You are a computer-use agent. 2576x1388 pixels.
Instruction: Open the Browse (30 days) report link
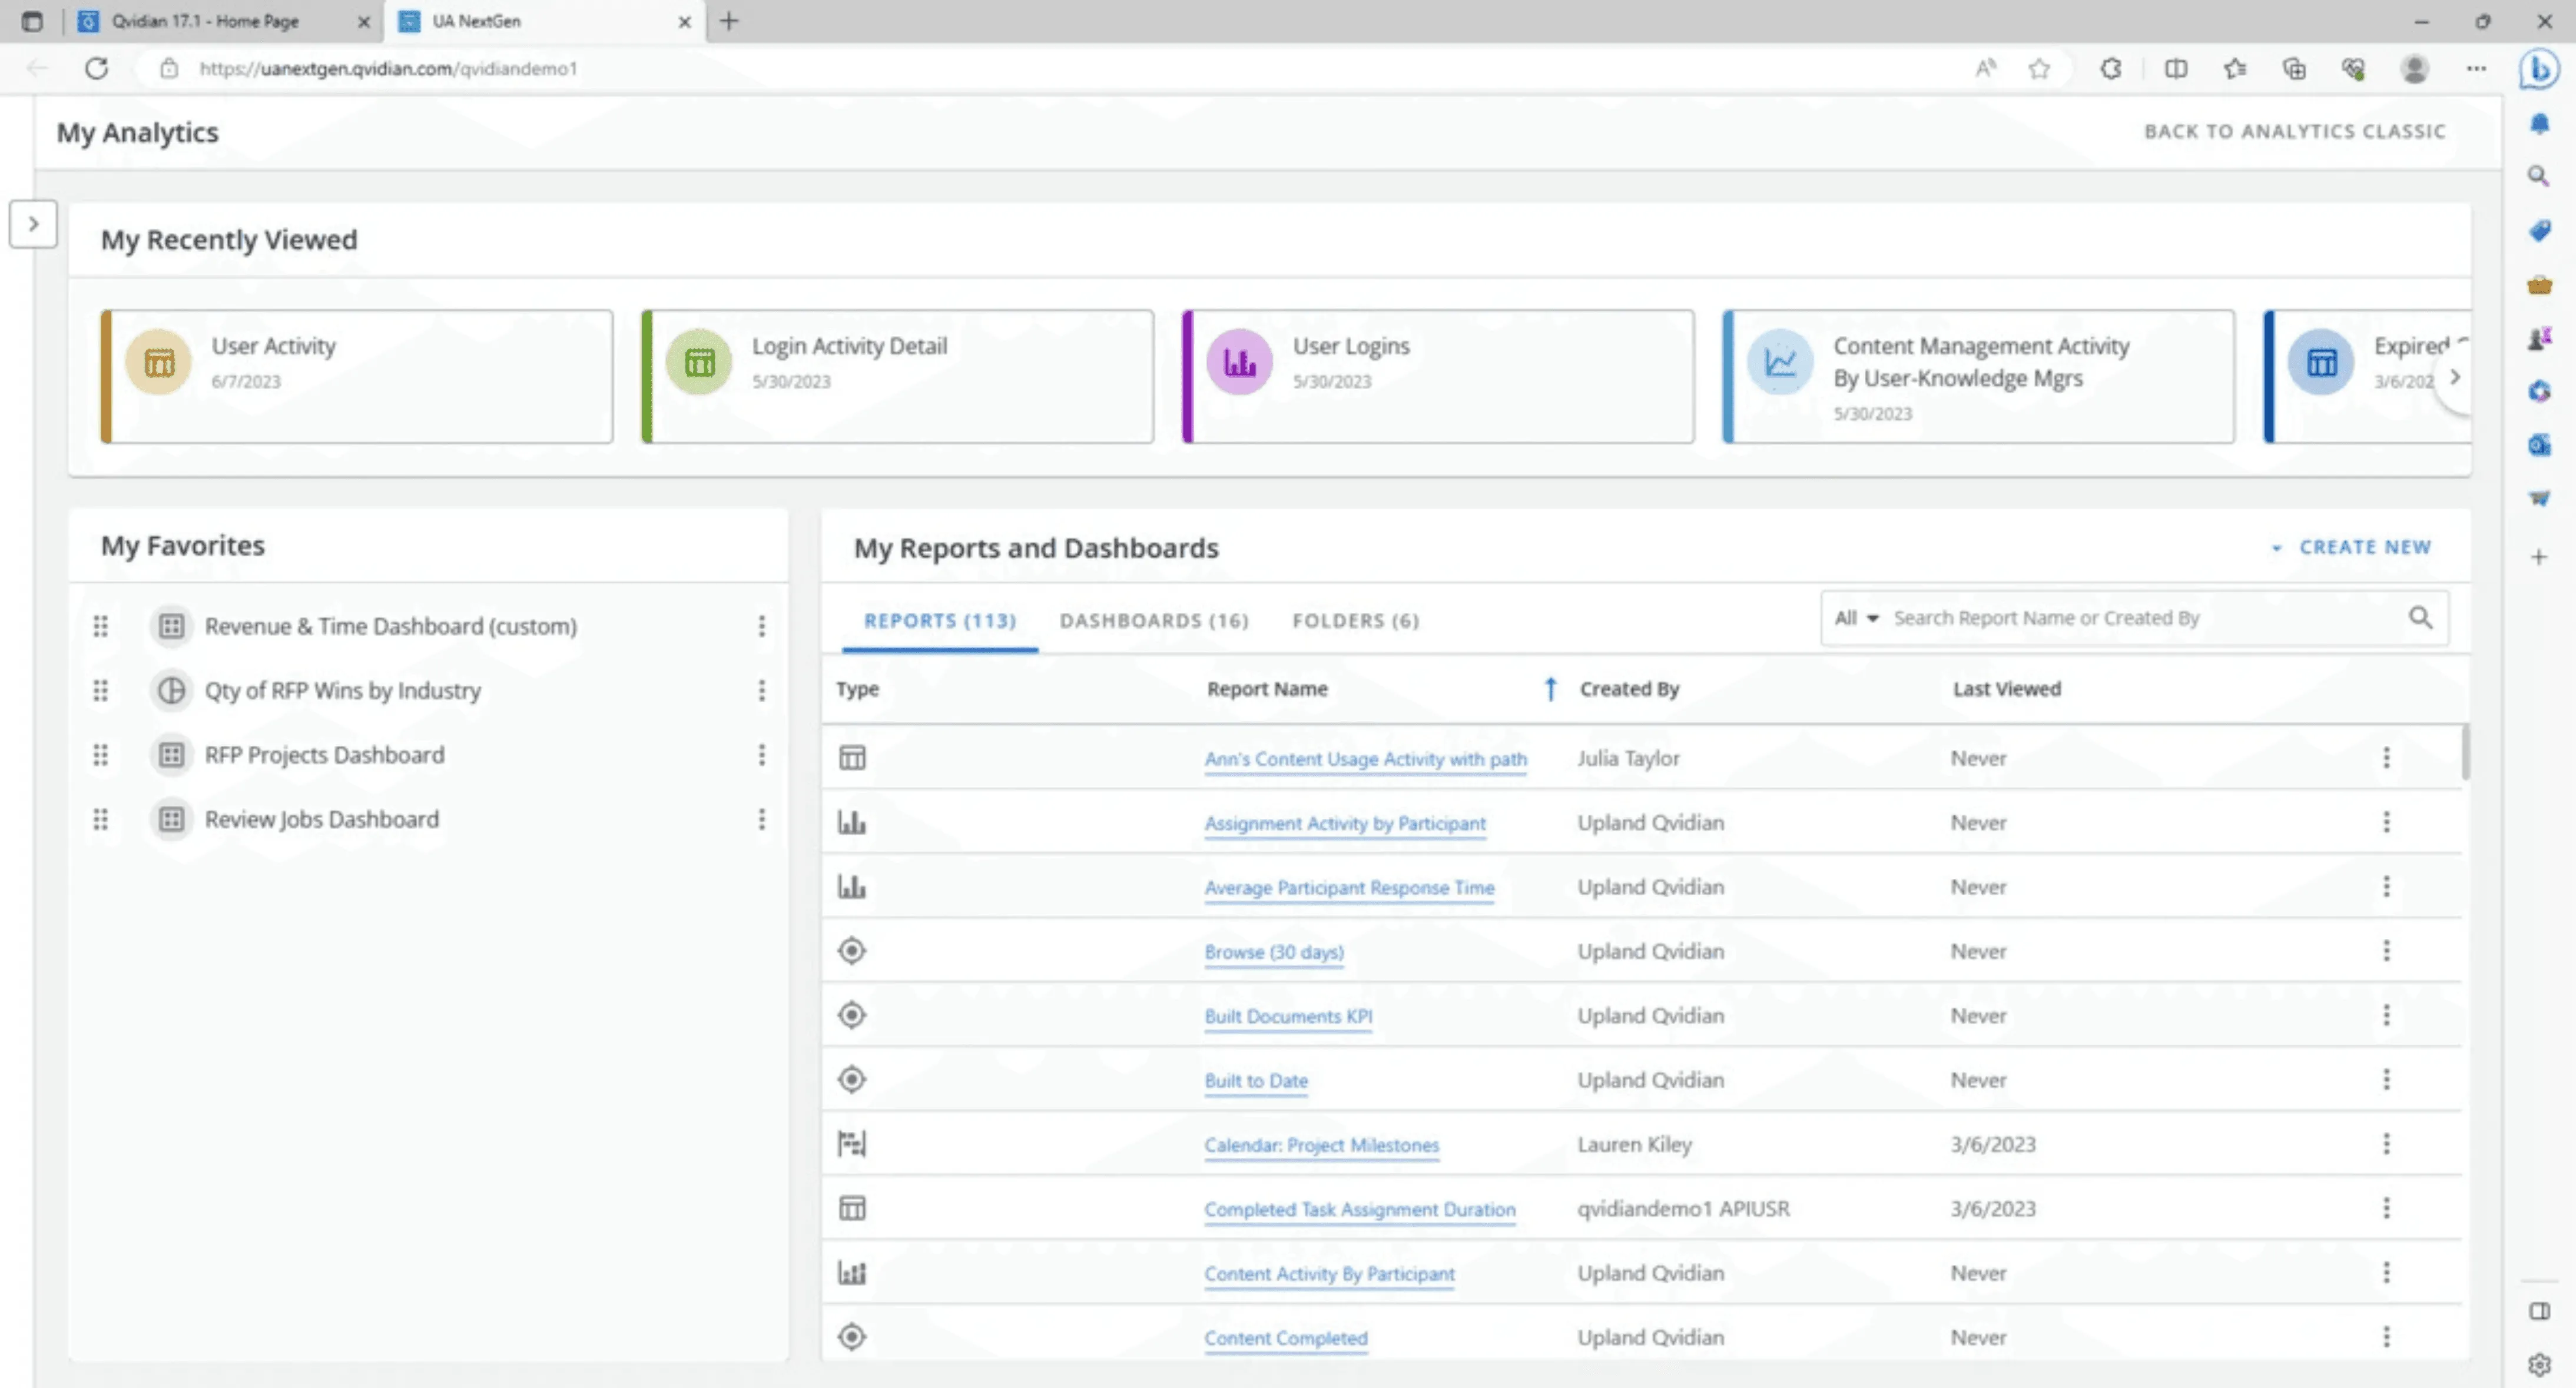click(1274, 952)
